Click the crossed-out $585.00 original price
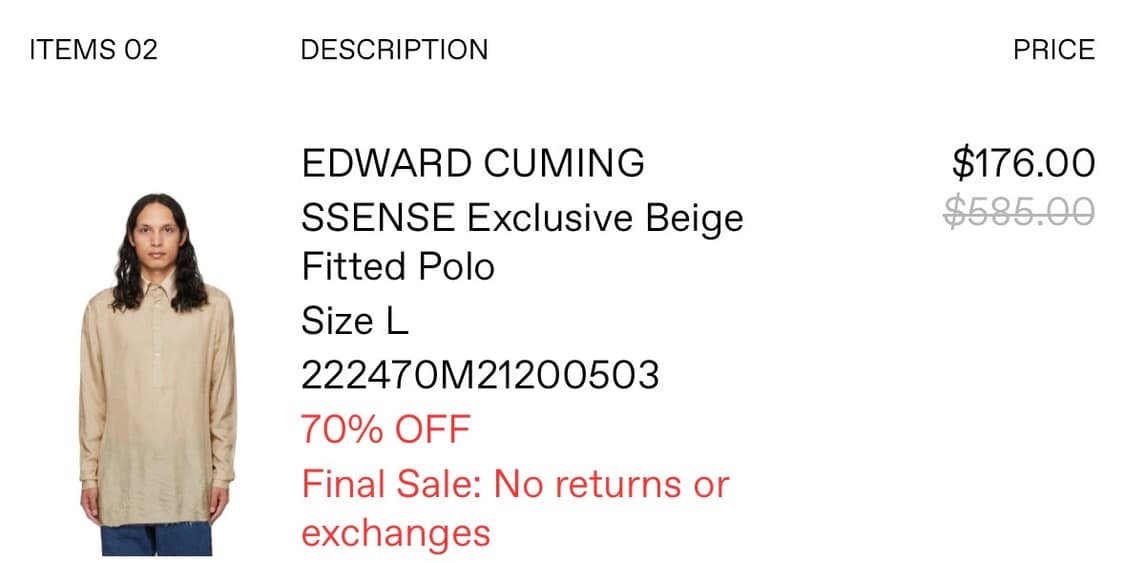1125x563 pixels. (x=1019, y=211)
